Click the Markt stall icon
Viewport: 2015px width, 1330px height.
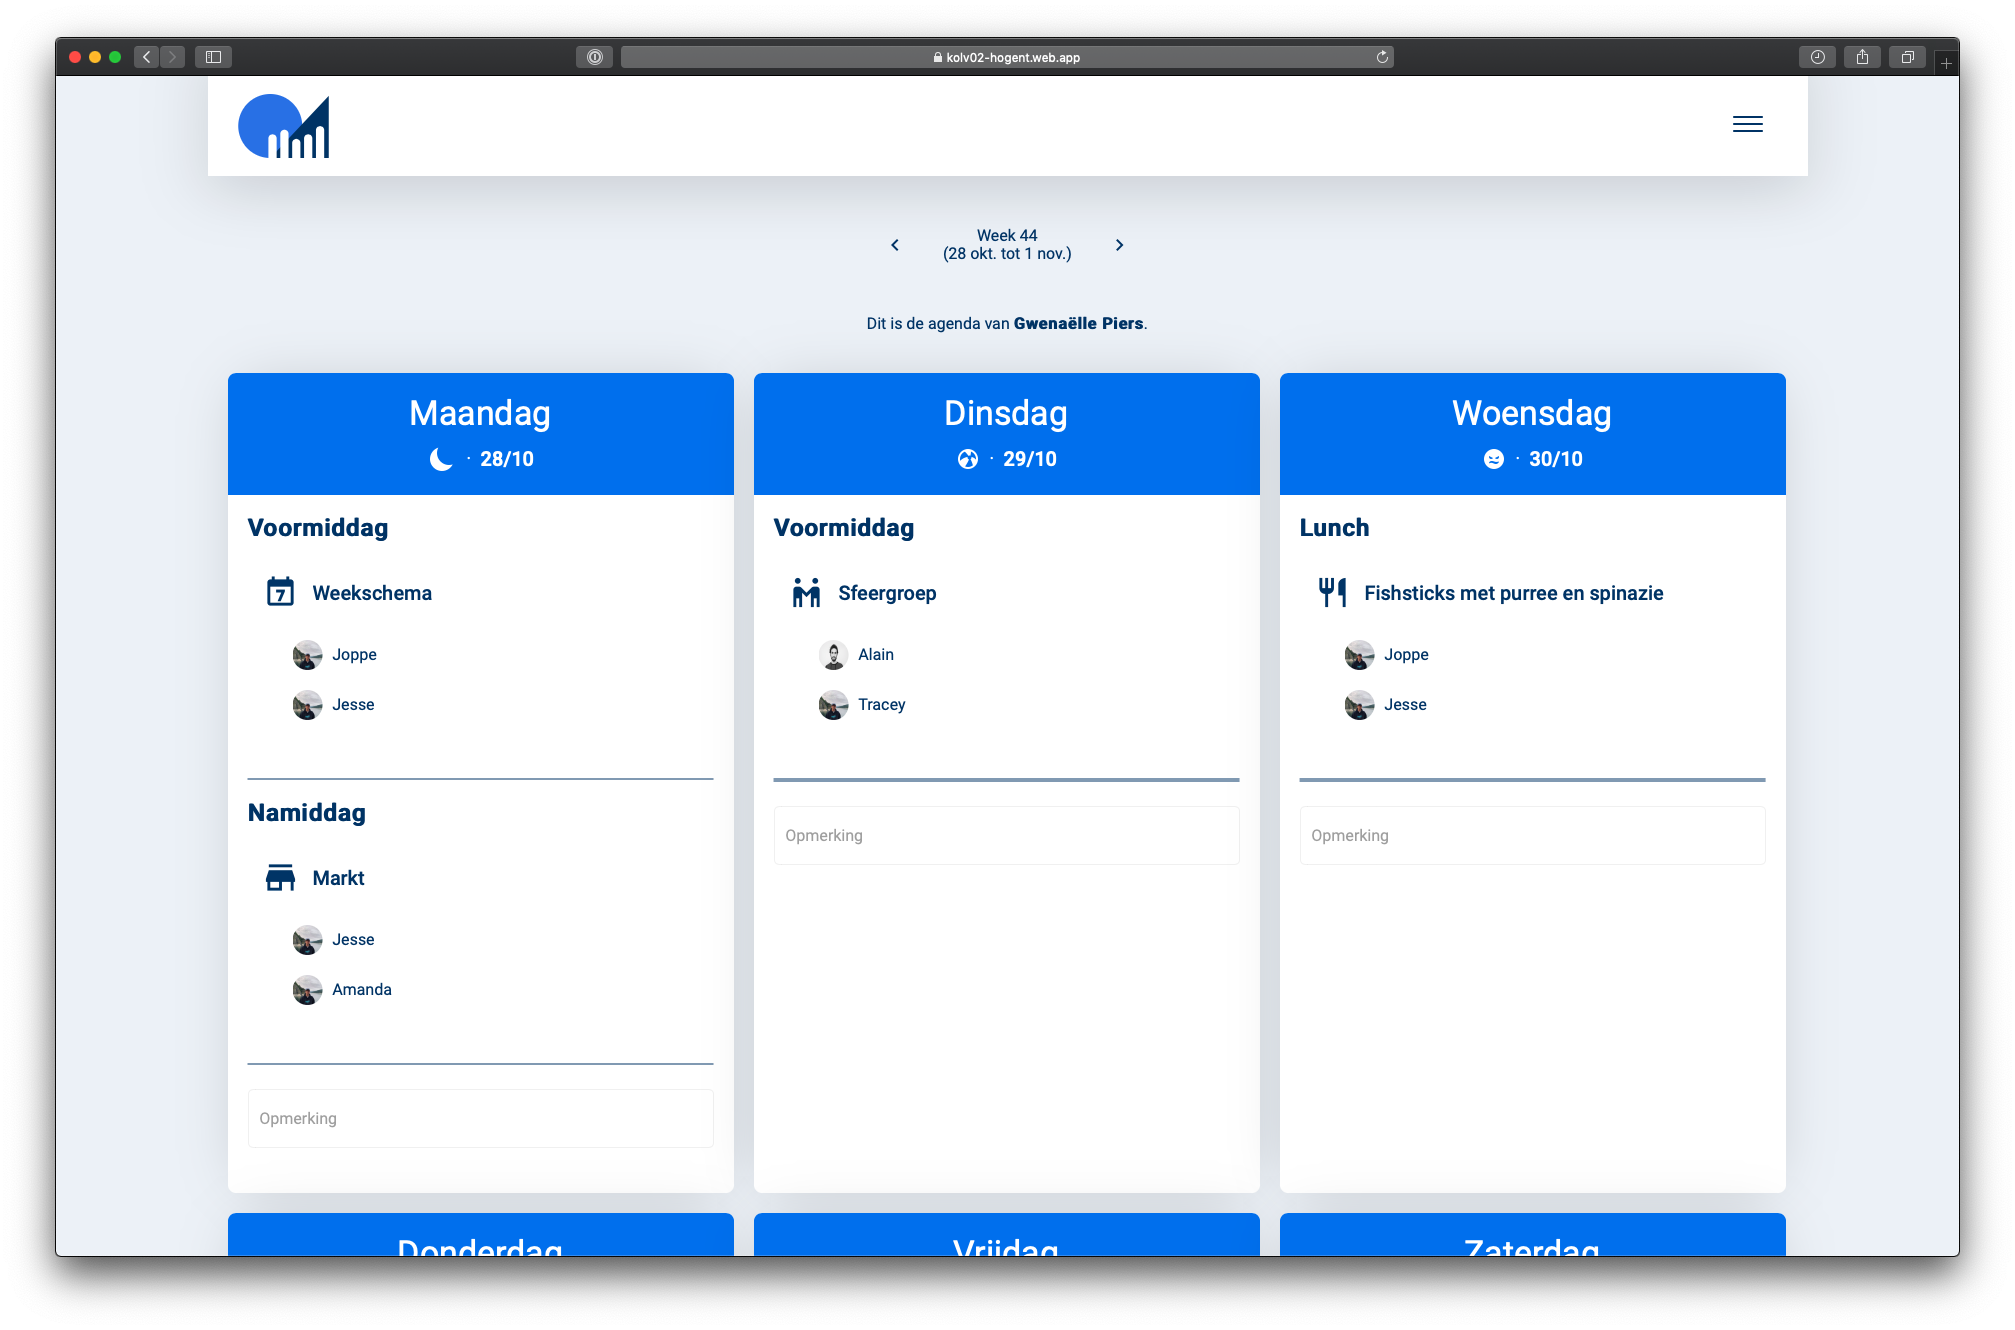click(280, 877)
